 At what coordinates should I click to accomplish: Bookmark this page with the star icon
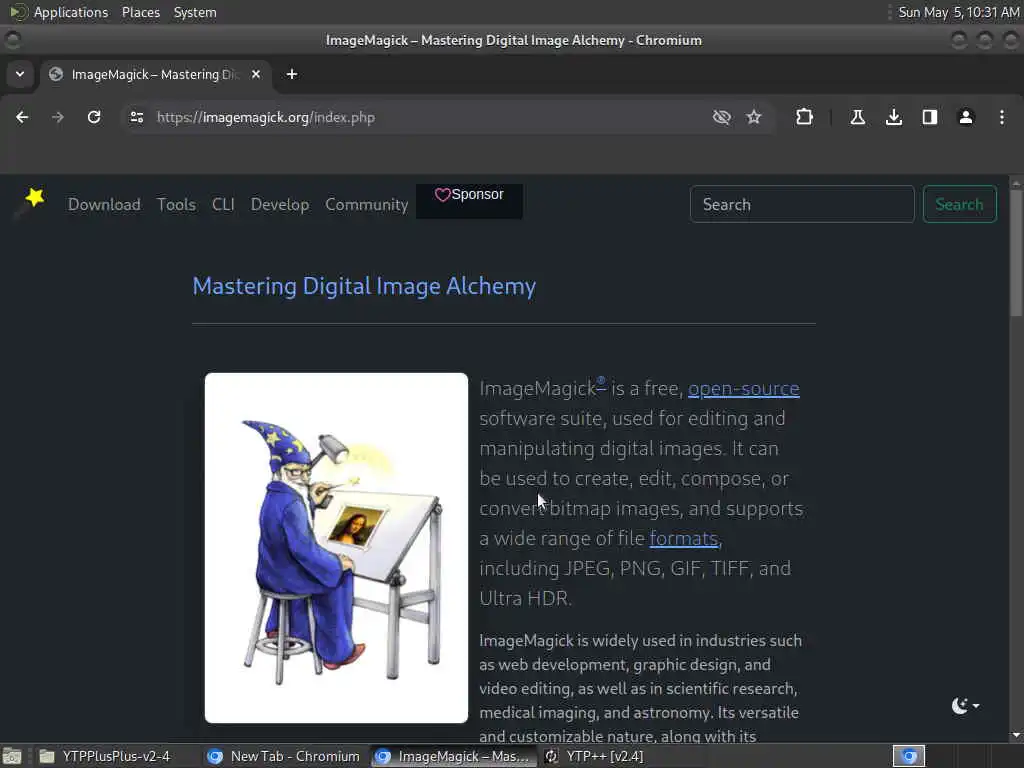pyautogui.click(x=754, y=118)
